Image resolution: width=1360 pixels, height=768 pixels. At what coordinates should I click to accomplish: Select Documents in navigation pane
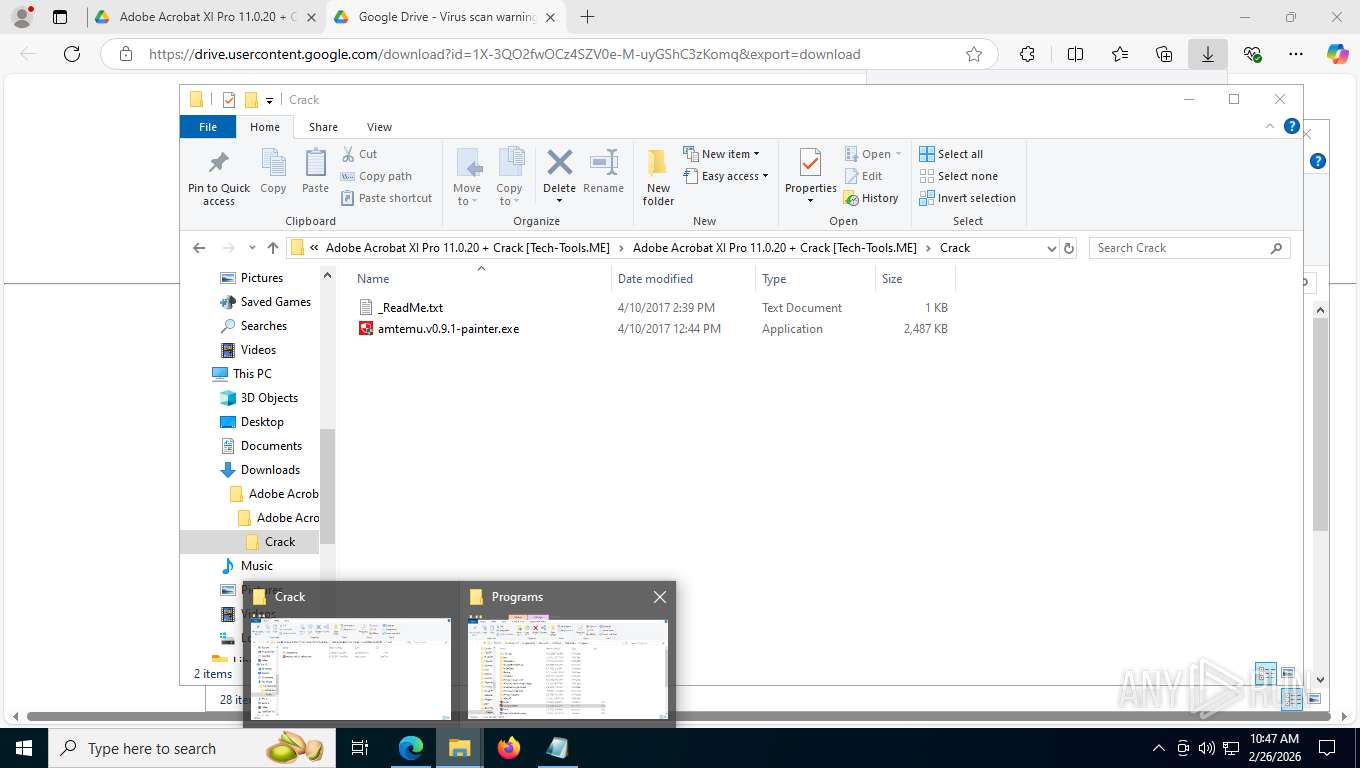(x=271, y=446)
